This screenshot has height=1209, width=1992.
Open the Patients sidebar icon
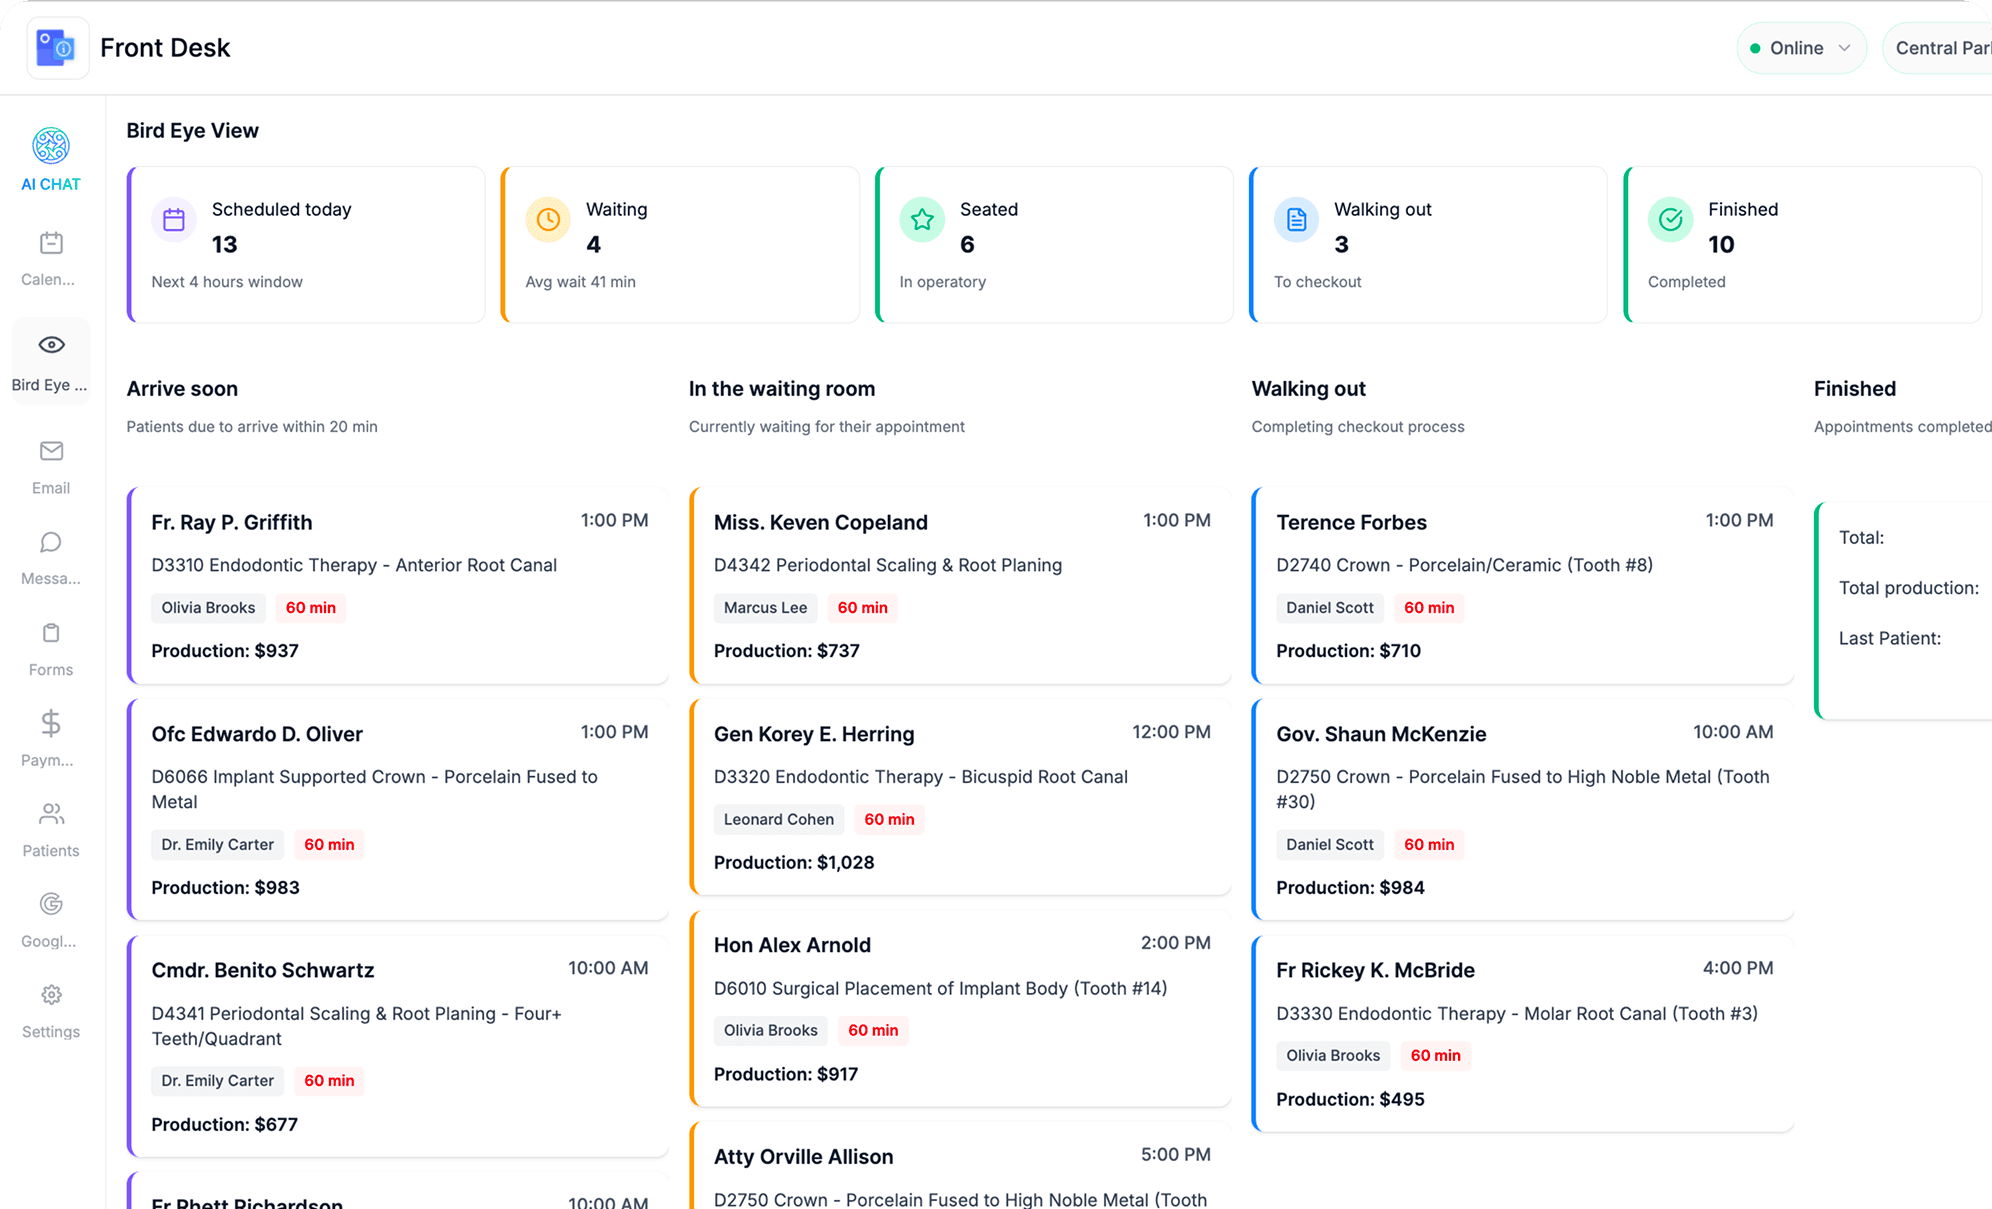51,814
